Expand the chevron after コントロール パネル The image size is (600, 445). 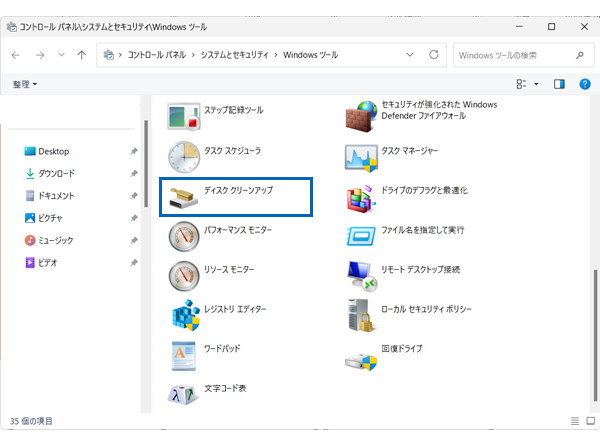193,55
